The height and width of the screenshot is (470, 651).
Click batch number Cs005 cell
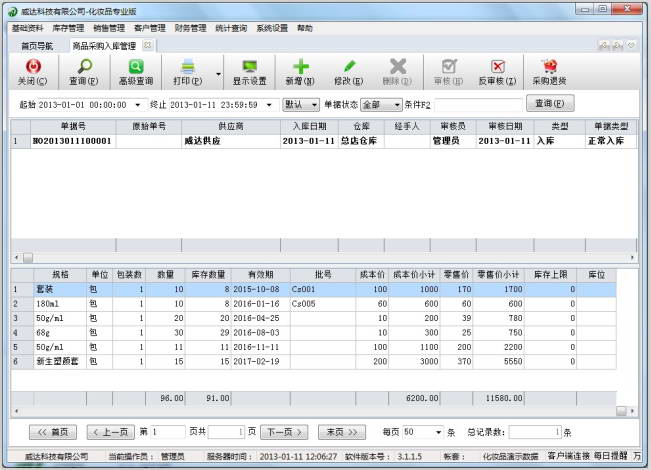click(323, 304)
